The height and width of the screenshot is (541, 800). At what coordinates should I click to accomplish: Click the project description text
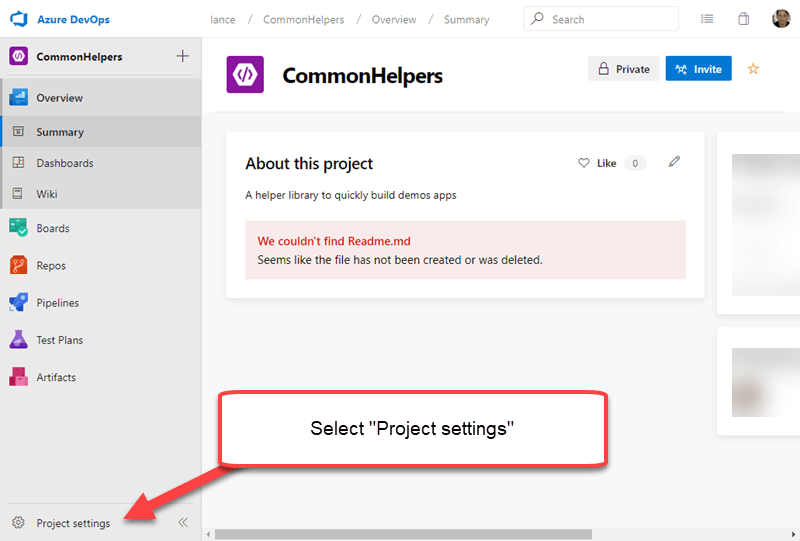click(351, 195)
